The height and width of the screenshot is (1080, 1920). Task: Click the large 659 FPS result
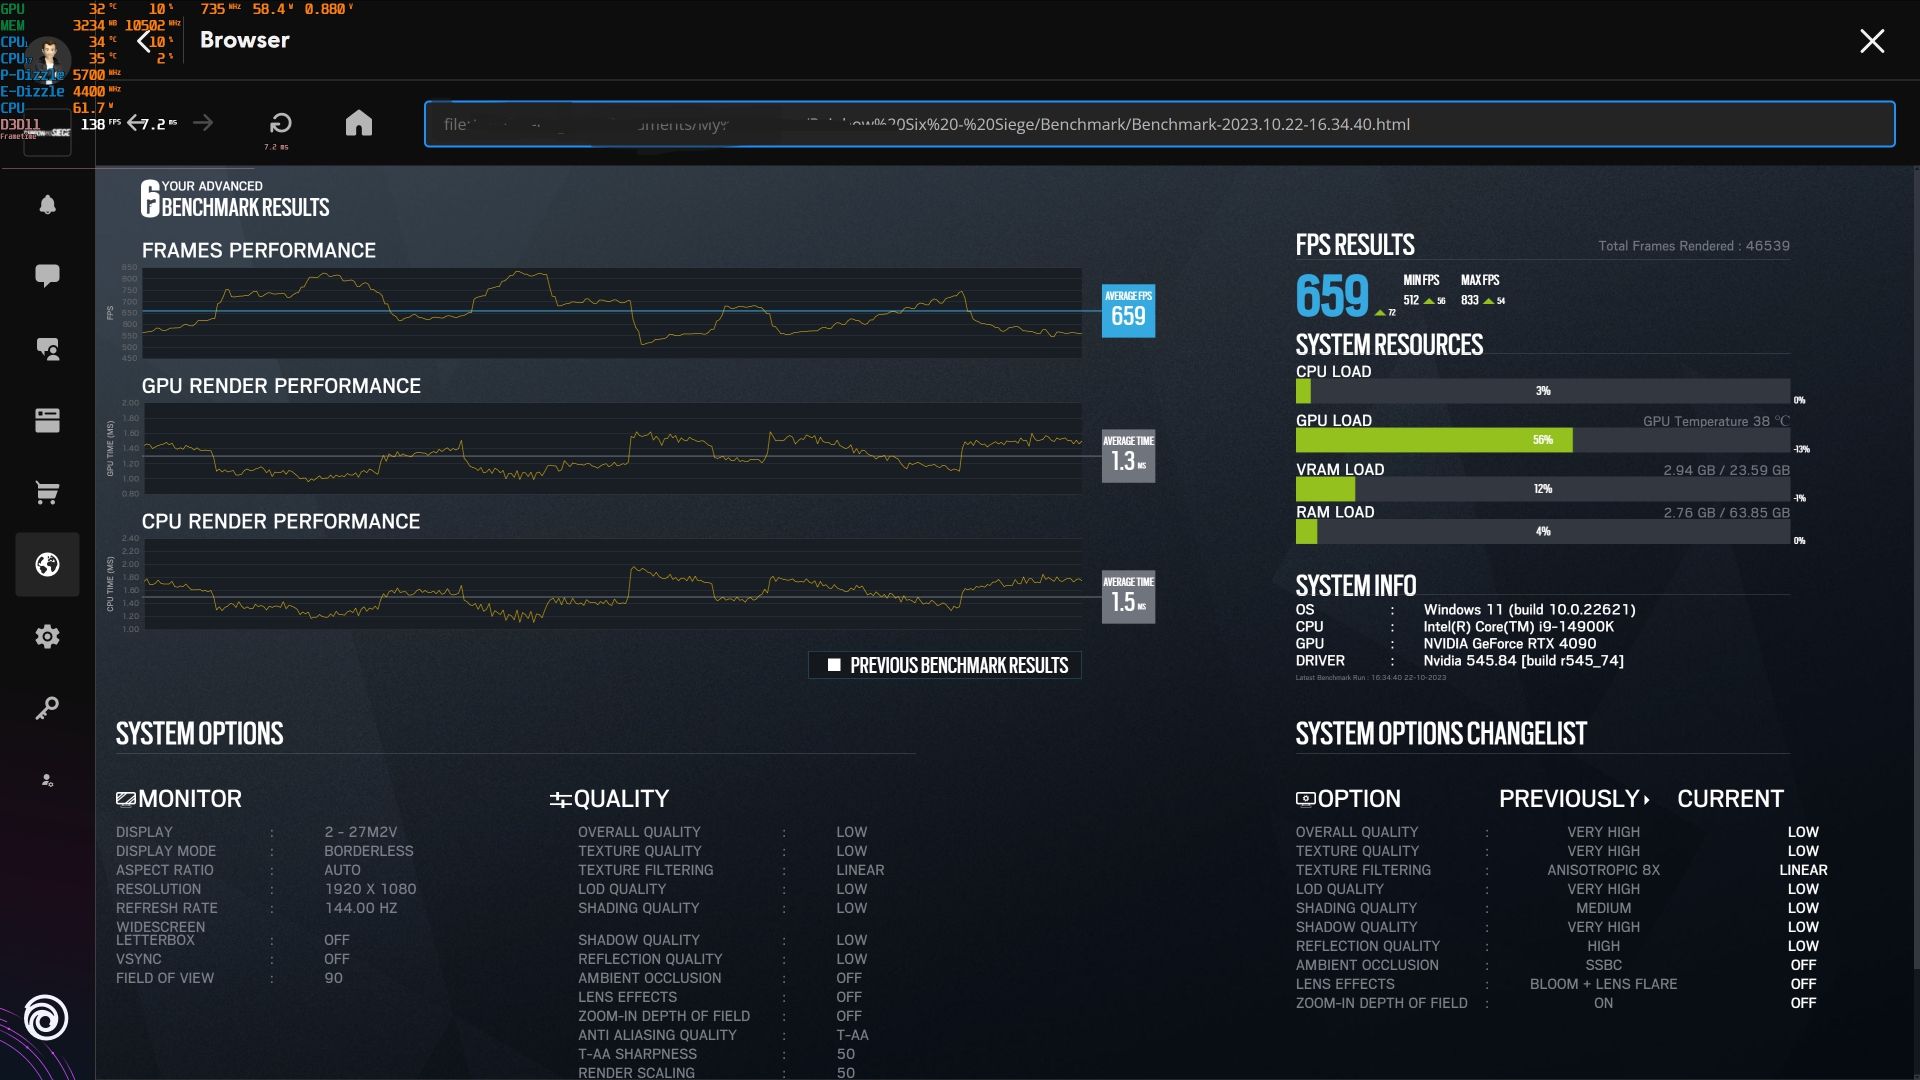pos(1332,296)
